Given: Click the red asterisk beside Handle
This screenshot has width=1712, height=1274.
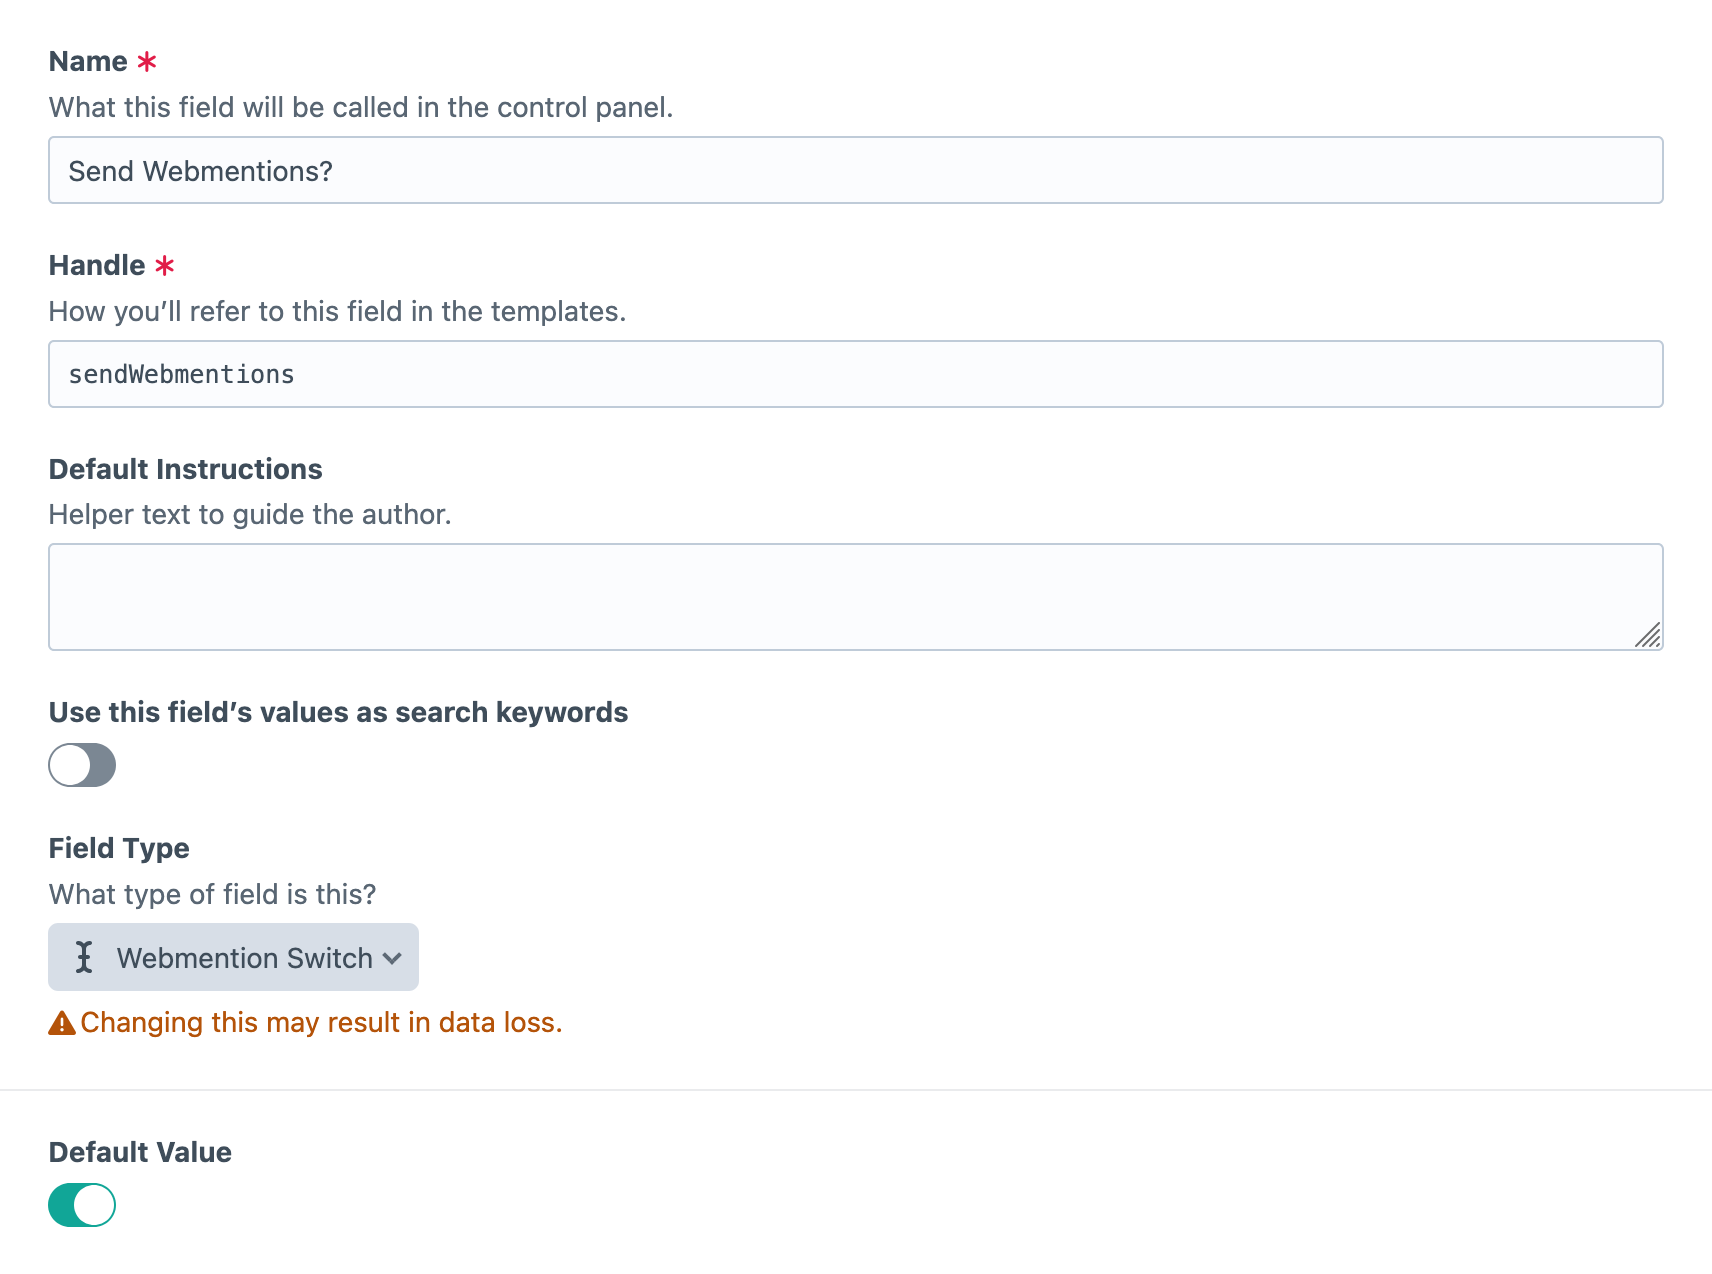Looking at the screenshot, I should [165, 266].
